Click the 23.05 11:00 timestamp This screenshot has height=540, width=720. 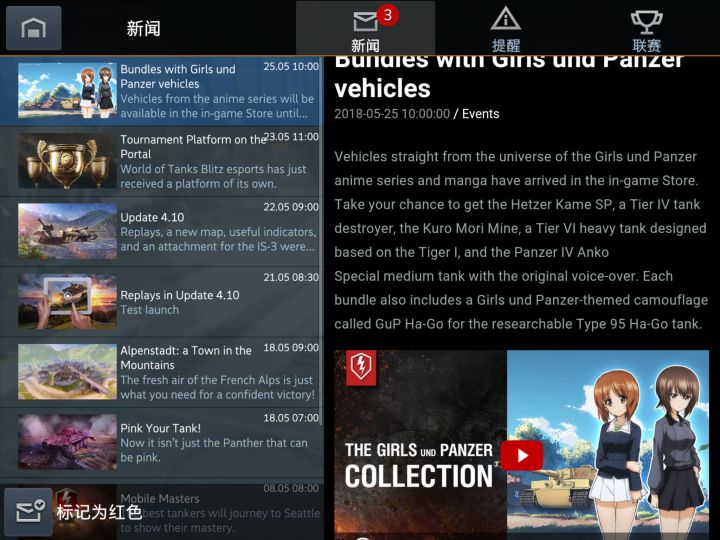pyautogui.click(x=291, y=137)
